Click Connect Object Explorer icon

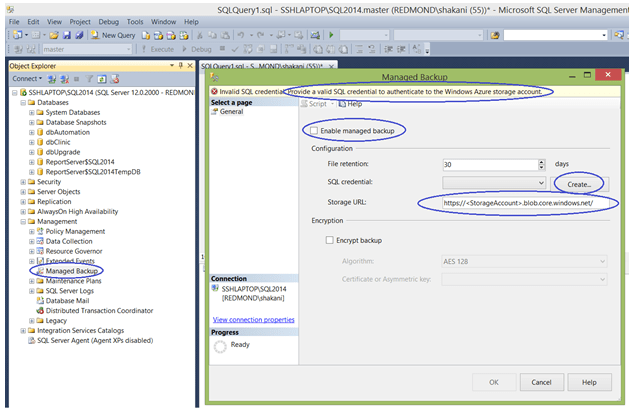[52, 79]
